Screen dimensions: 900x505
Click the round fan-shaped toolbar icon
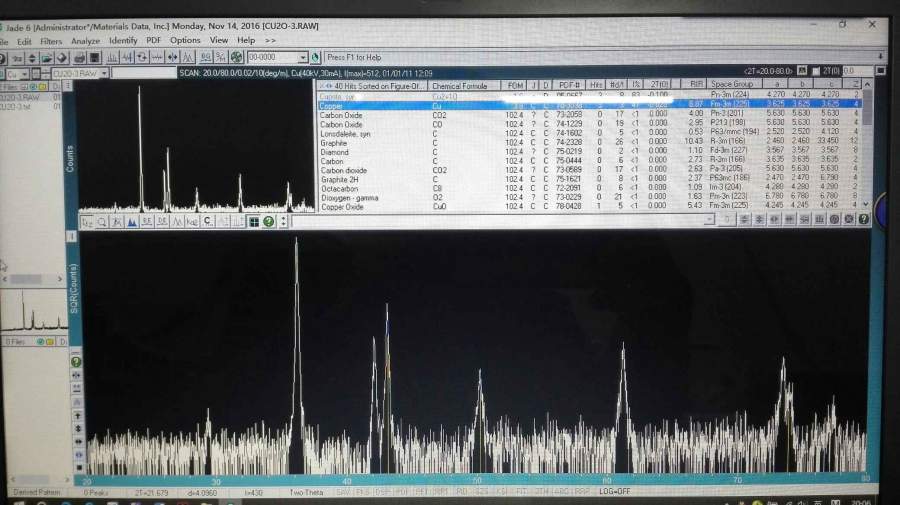point(236,57)
